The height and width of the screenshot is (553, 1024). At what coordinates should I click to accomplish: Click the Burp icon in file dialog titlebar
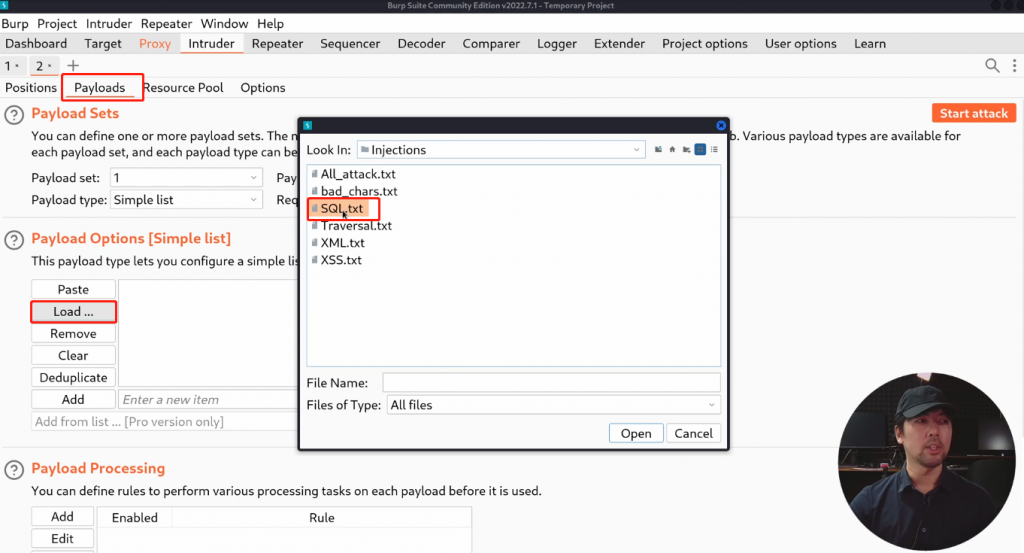point(308,125)
